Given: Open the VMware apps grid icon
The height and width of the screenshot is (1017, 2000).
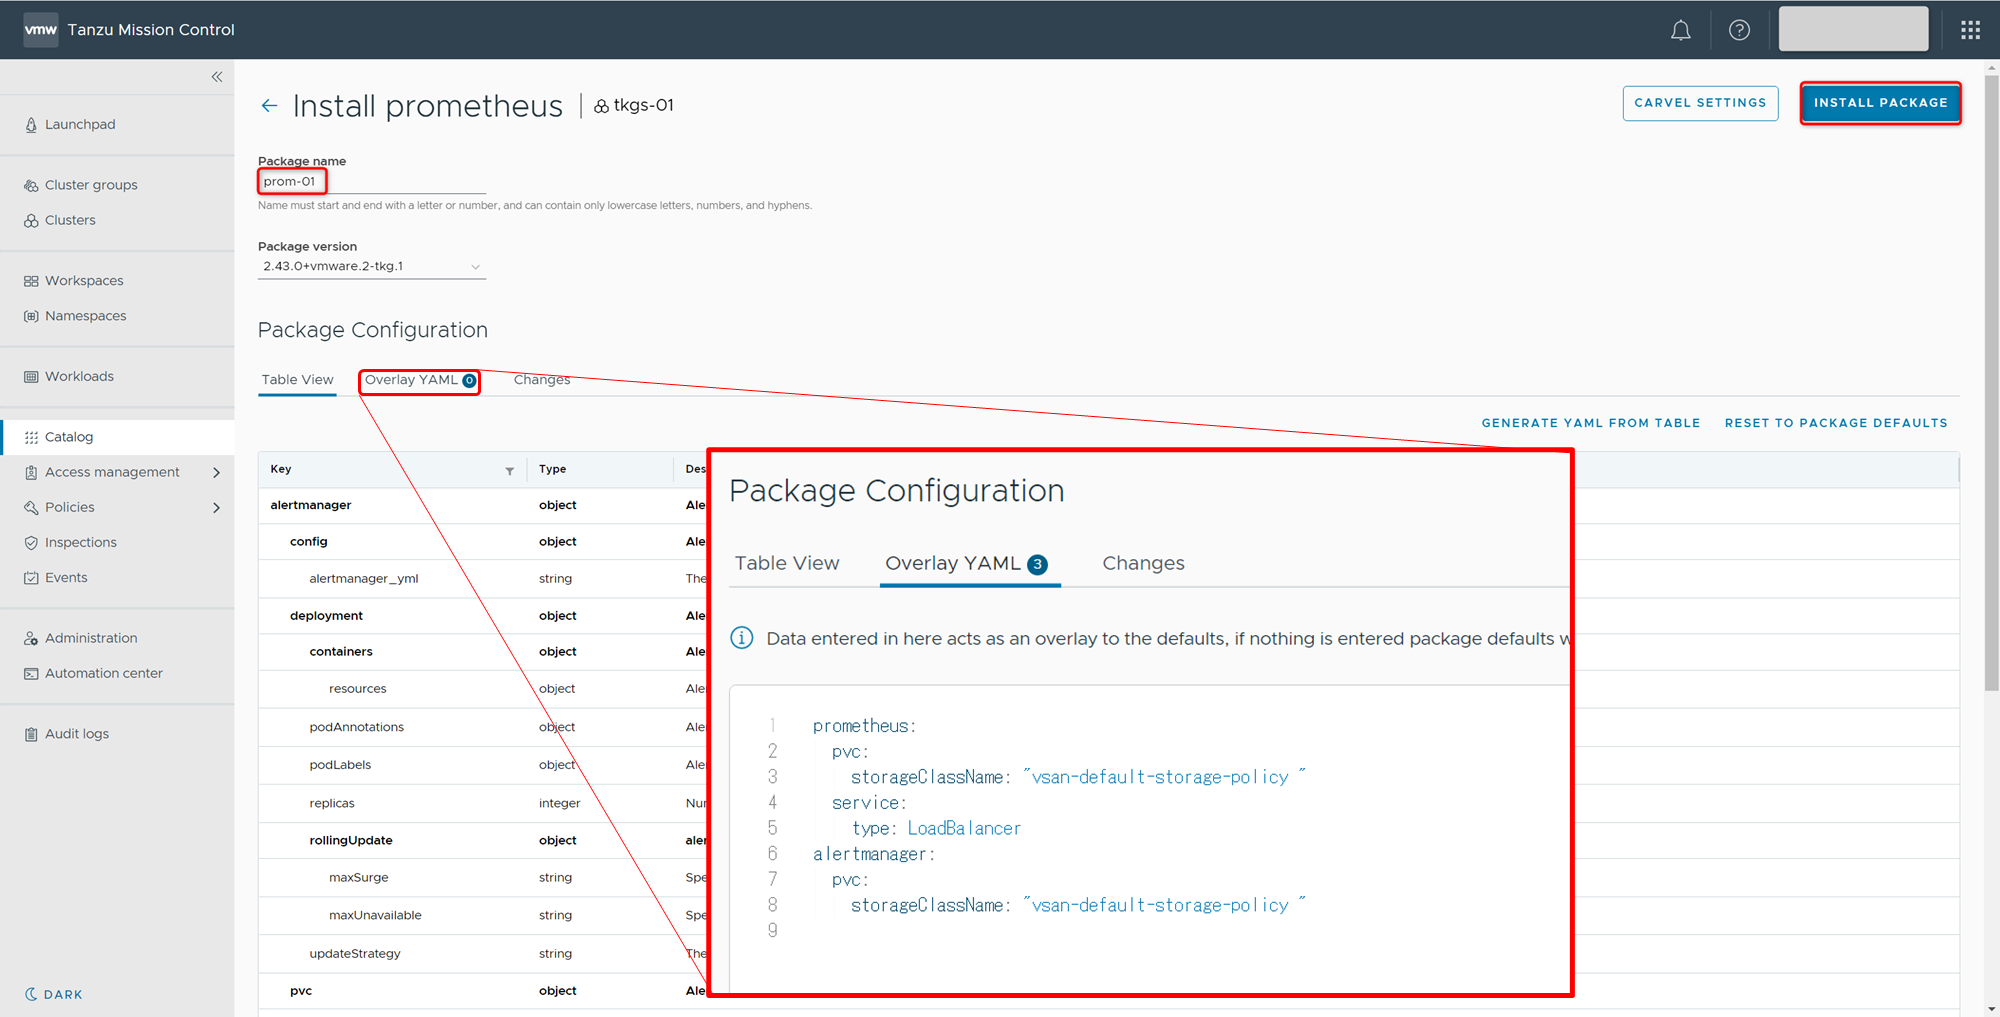Looking at the screenshot, I should tap(1970, 30).
